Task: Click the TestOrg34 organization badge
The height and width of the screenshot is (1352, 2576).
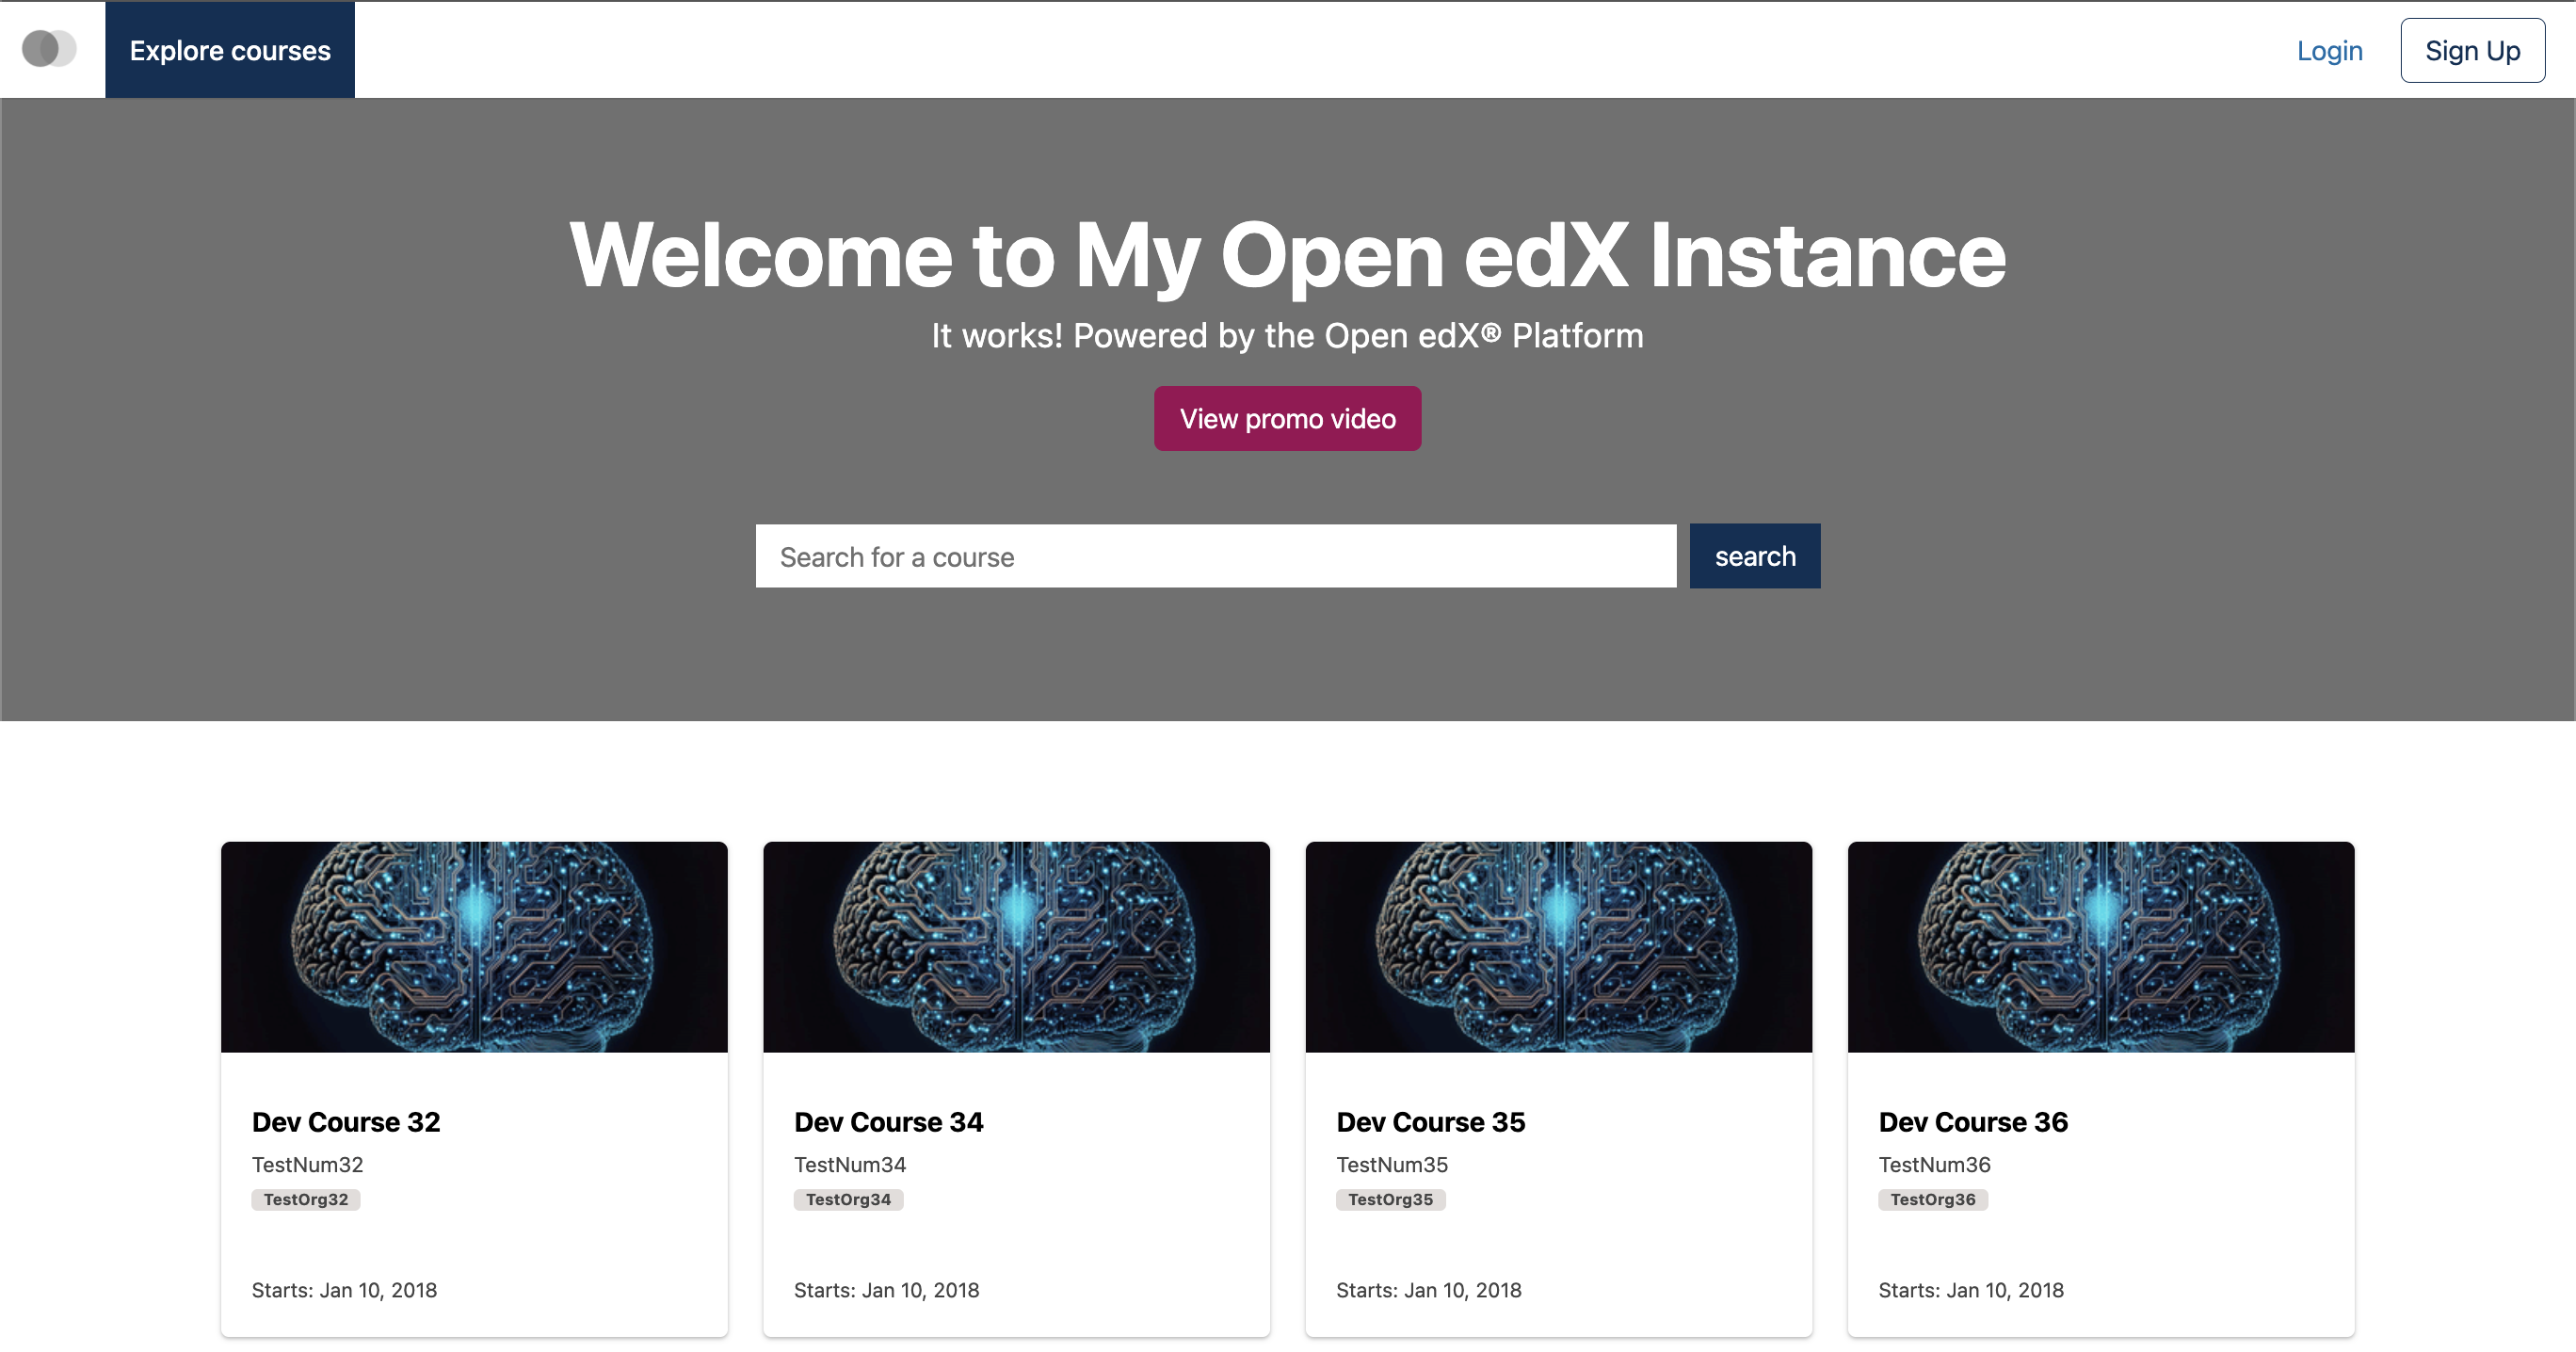Action: click(848, 1199)
